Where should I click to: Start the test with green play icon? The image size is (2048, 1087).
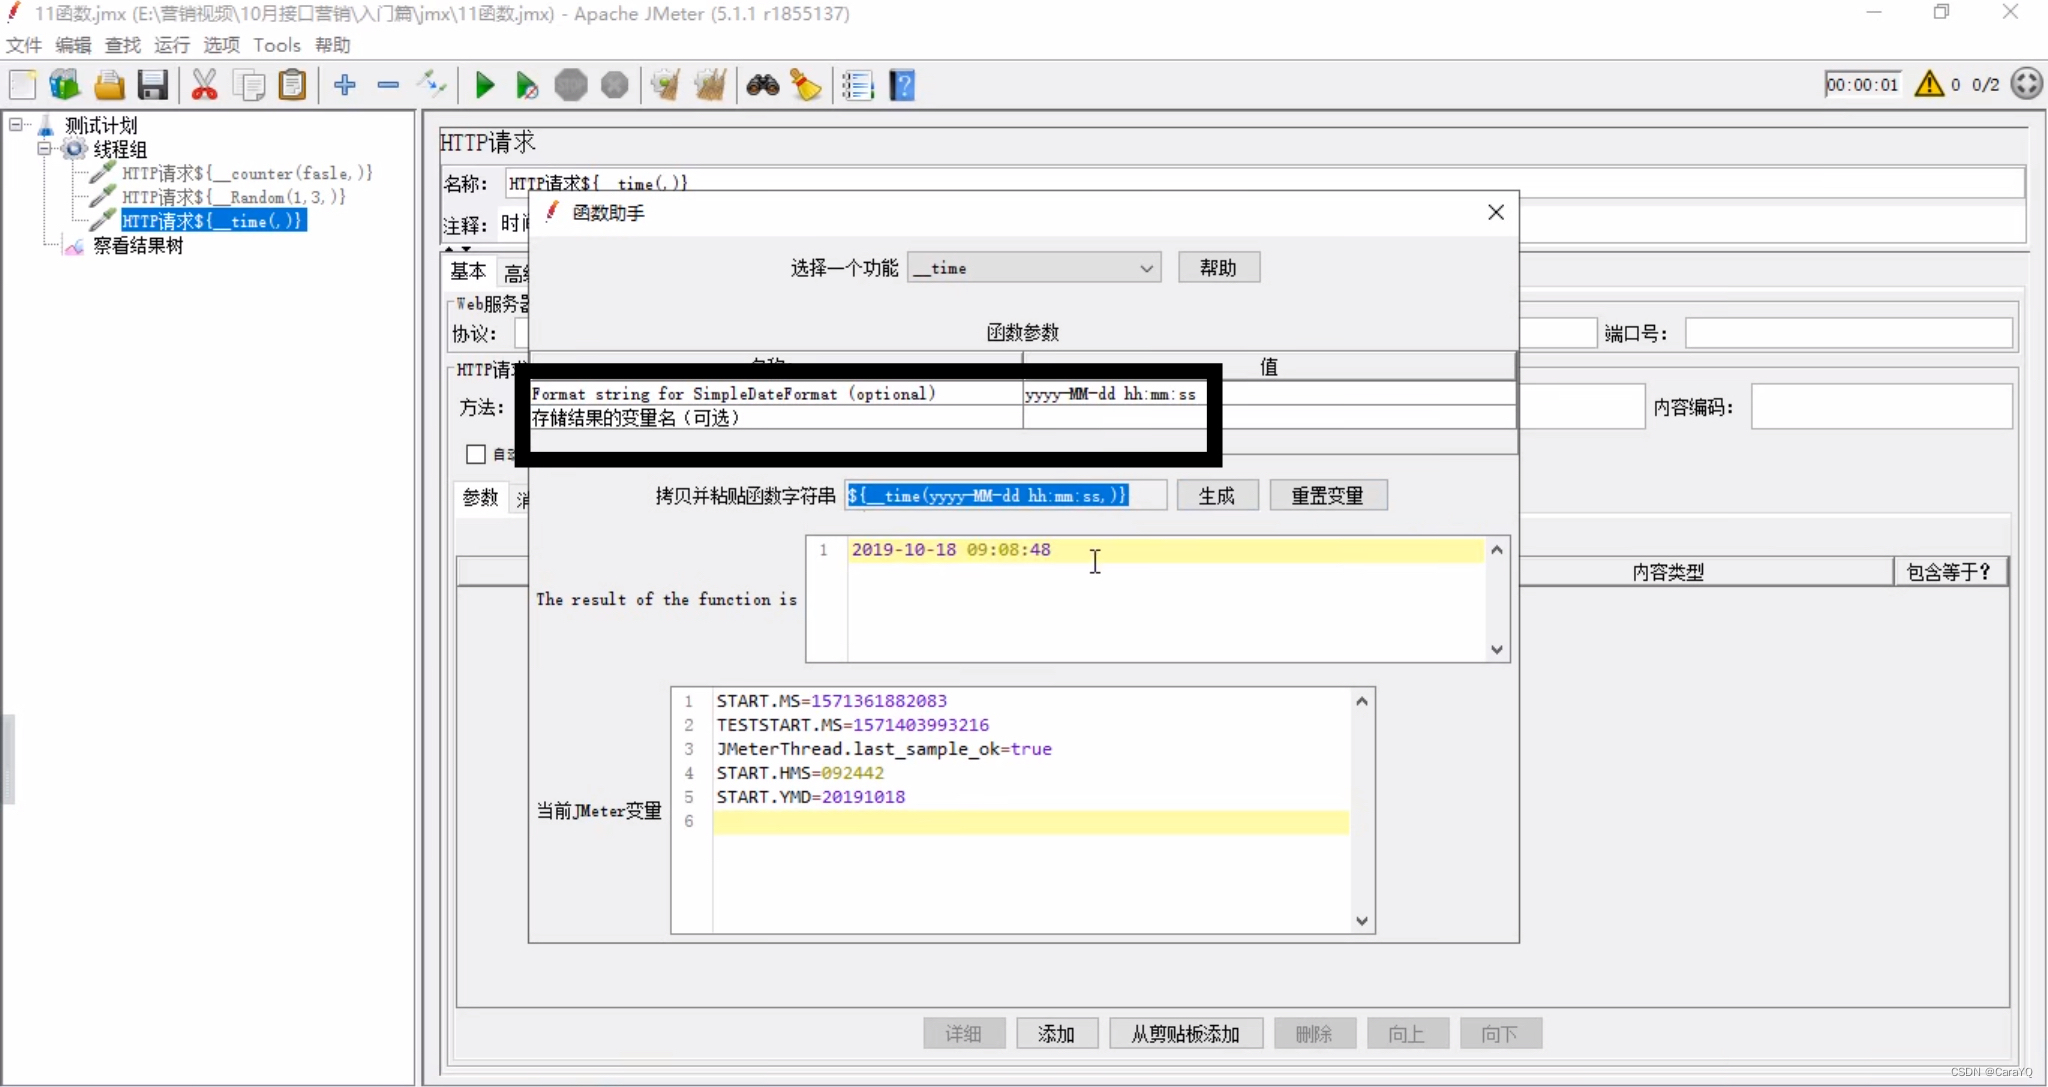click(485, 85)
